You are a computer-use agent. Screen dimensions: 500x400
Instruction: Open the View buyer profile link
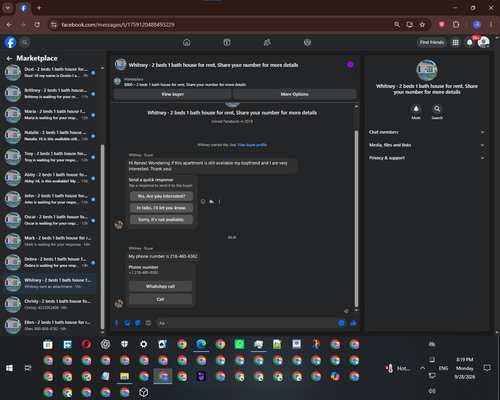pos(252,145)
